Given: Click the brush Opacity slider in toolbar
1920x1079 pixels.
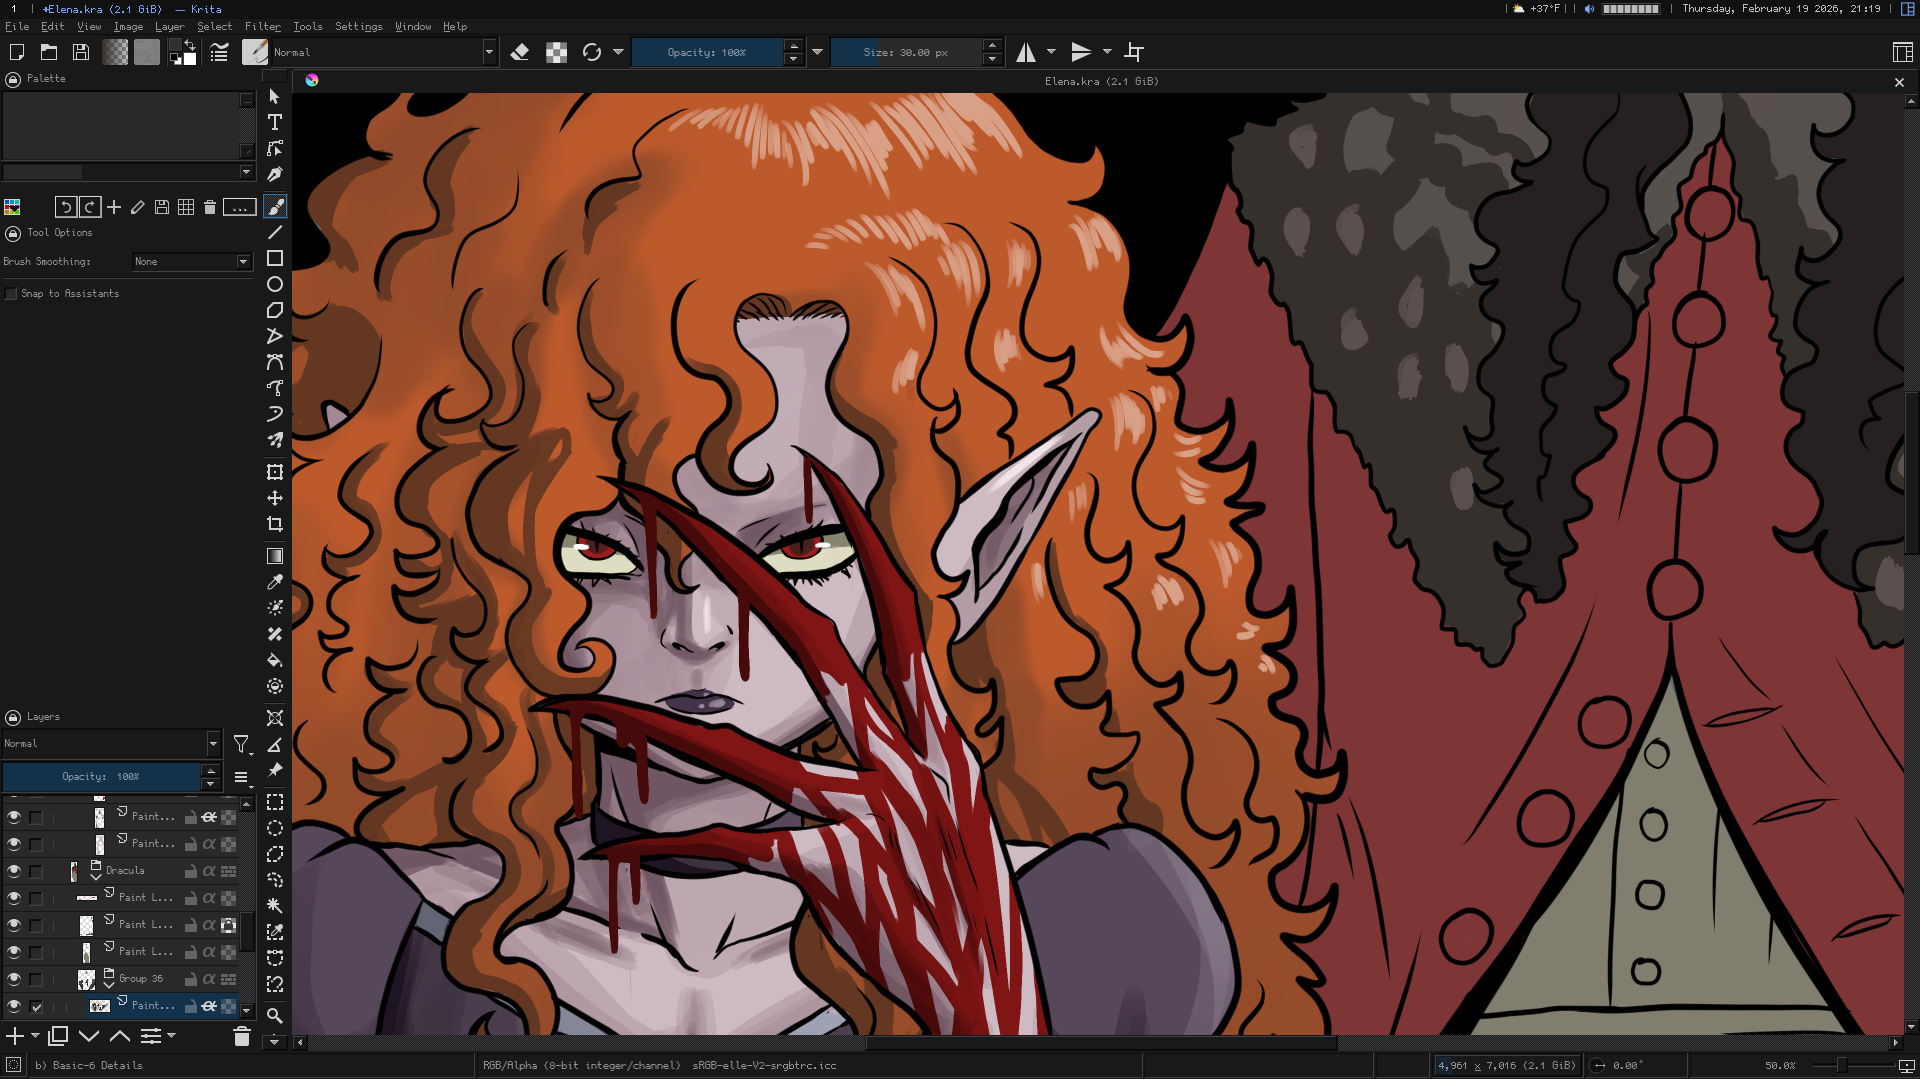Looking at the screenshot, I should [707, 52].
